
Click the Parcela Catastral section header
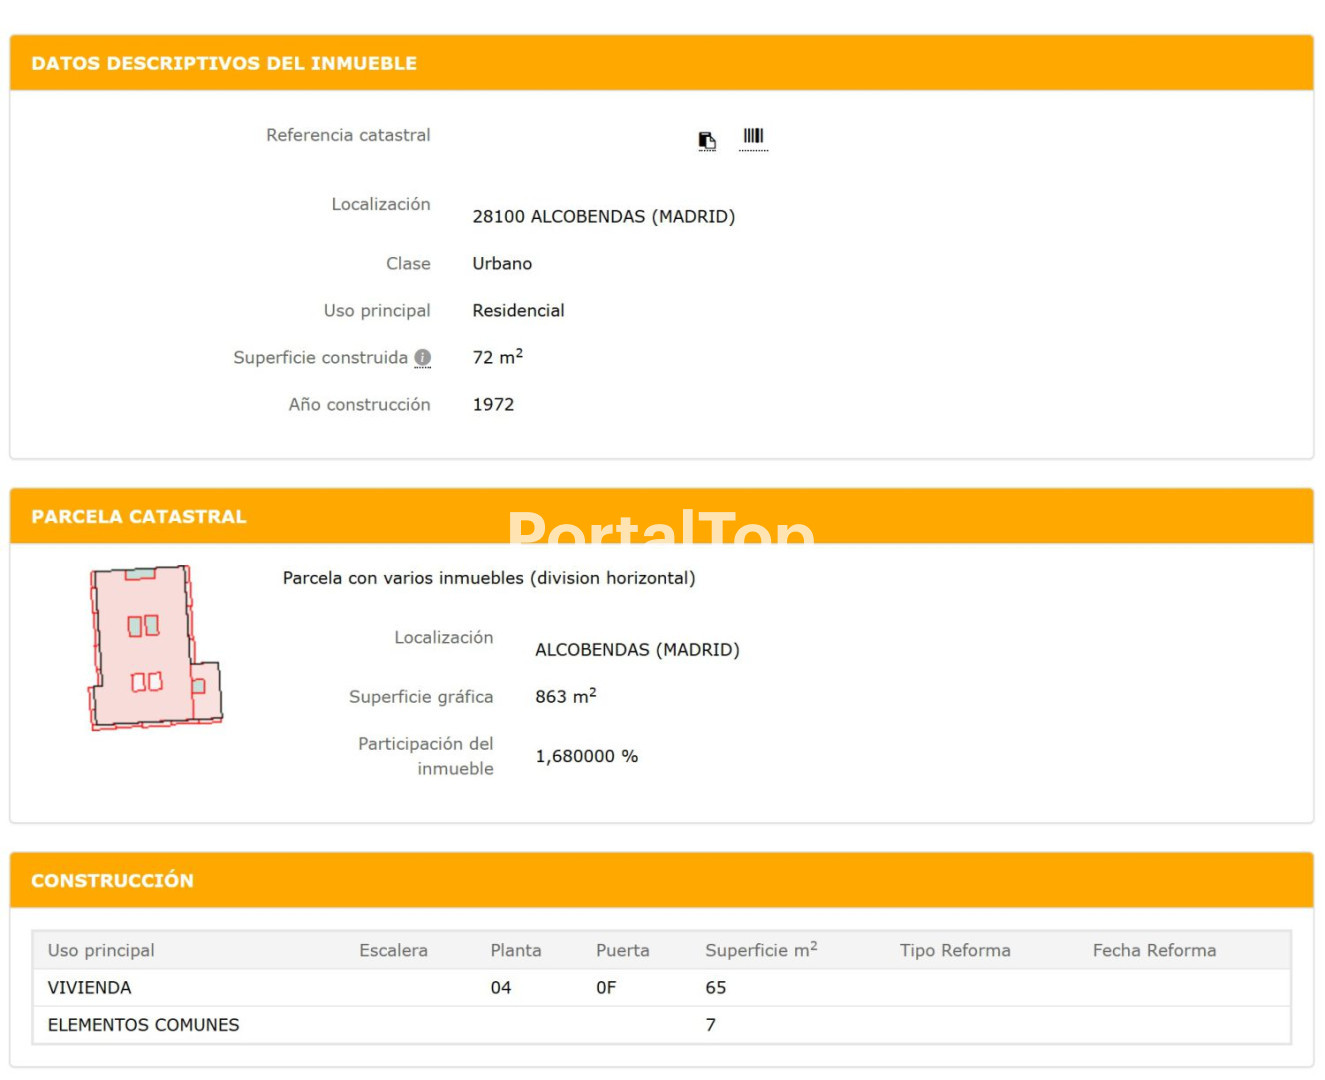139,517
